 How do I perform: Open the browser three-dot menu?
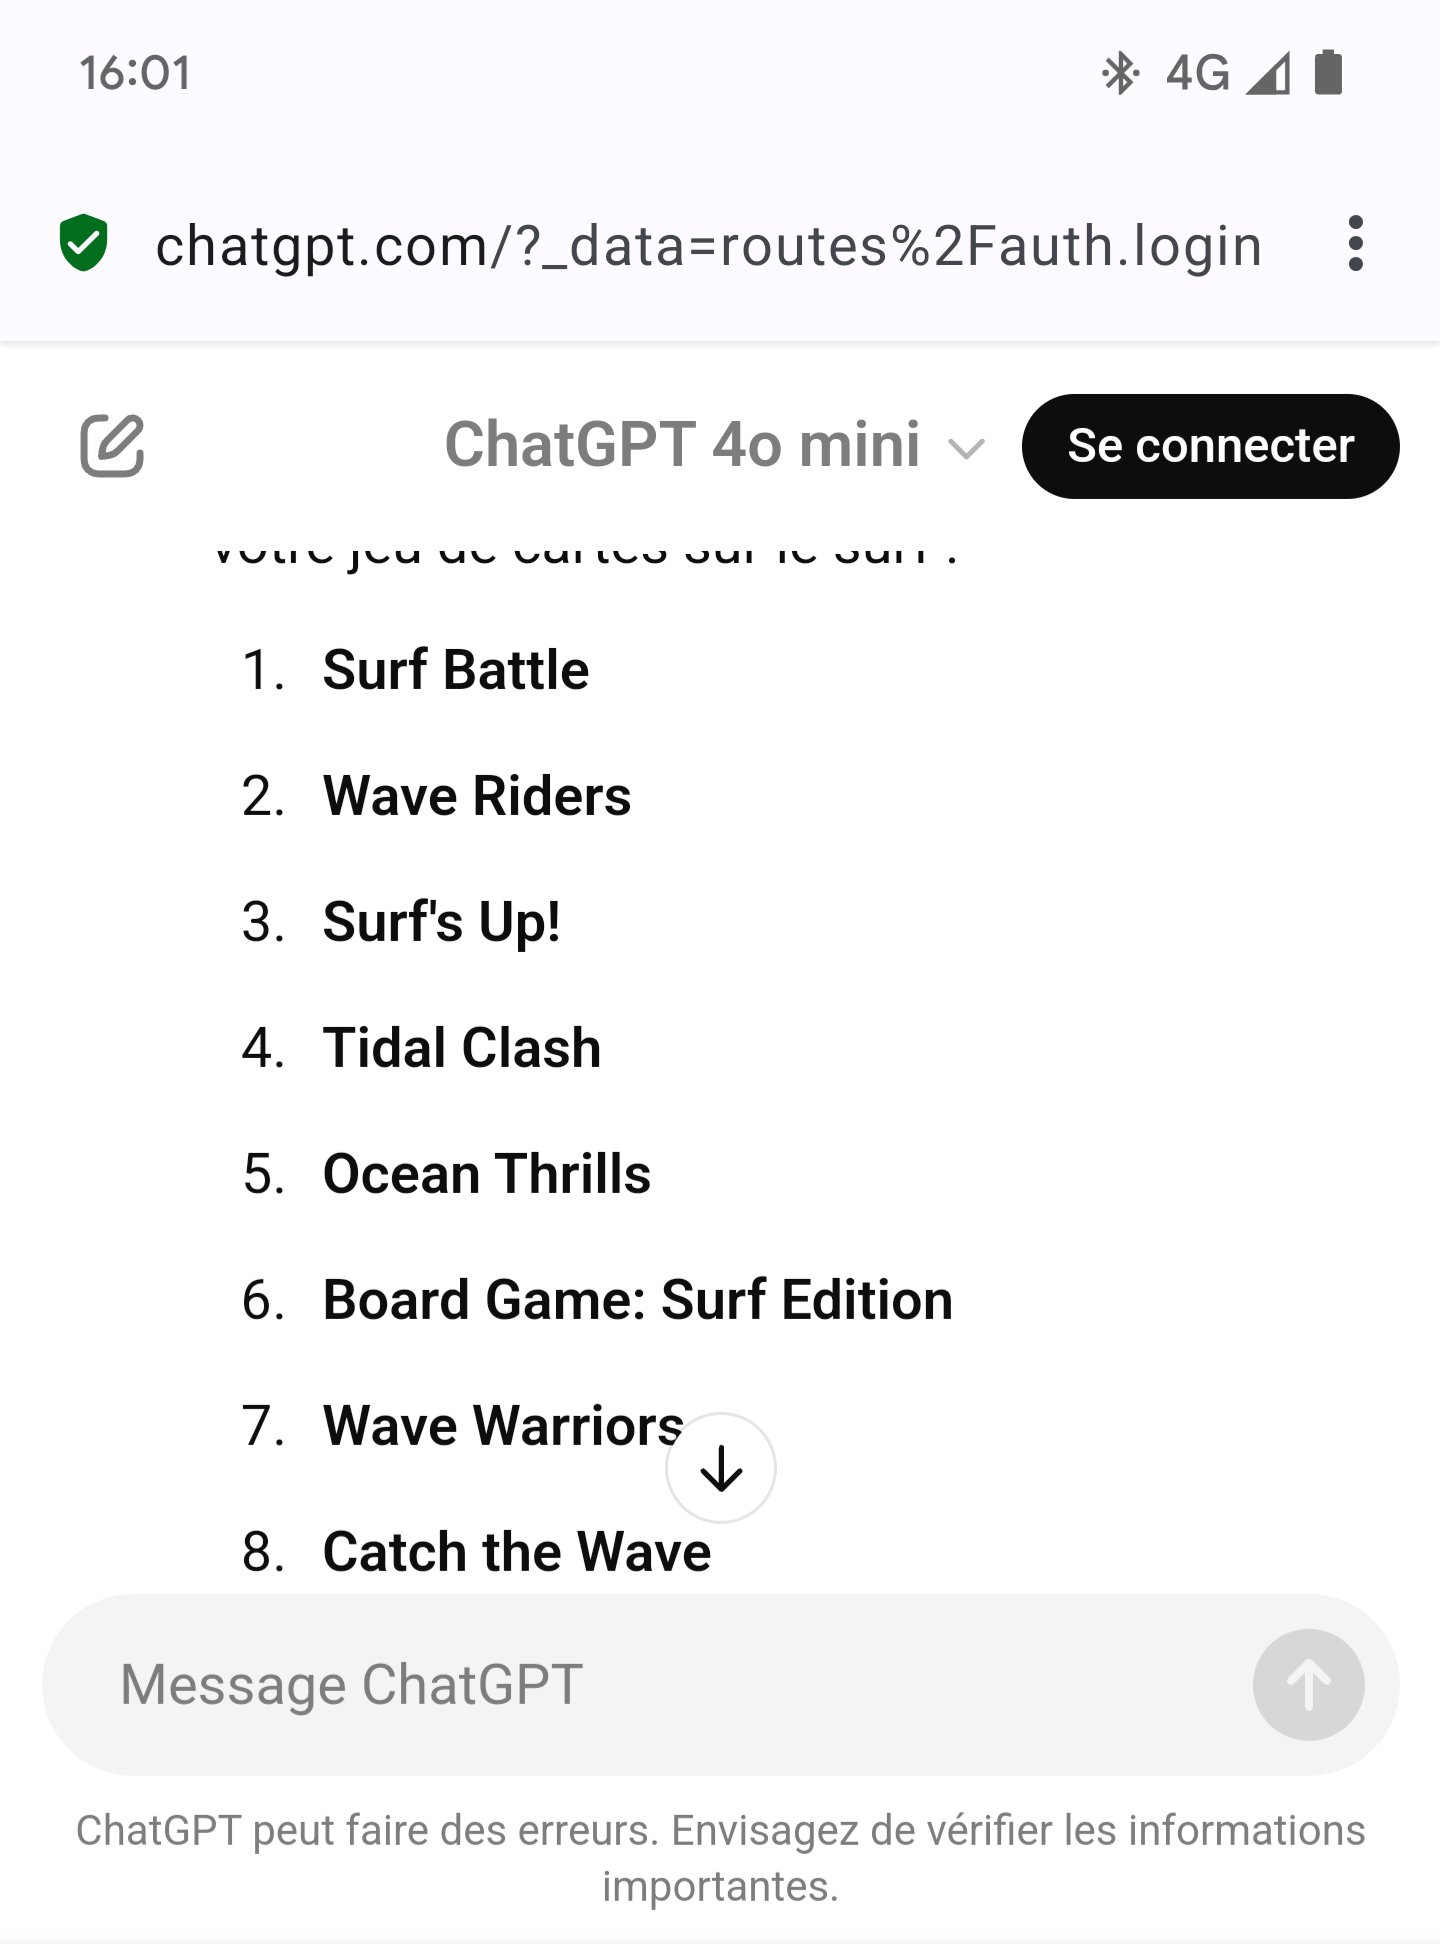pos(1355,243)
